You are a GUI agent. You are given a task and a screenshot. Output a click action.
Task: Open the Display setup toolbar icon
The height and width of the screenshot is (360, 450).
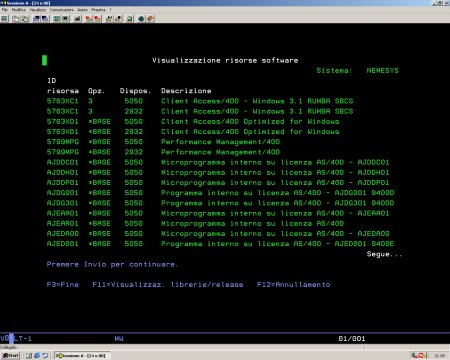tap(57, 19)
